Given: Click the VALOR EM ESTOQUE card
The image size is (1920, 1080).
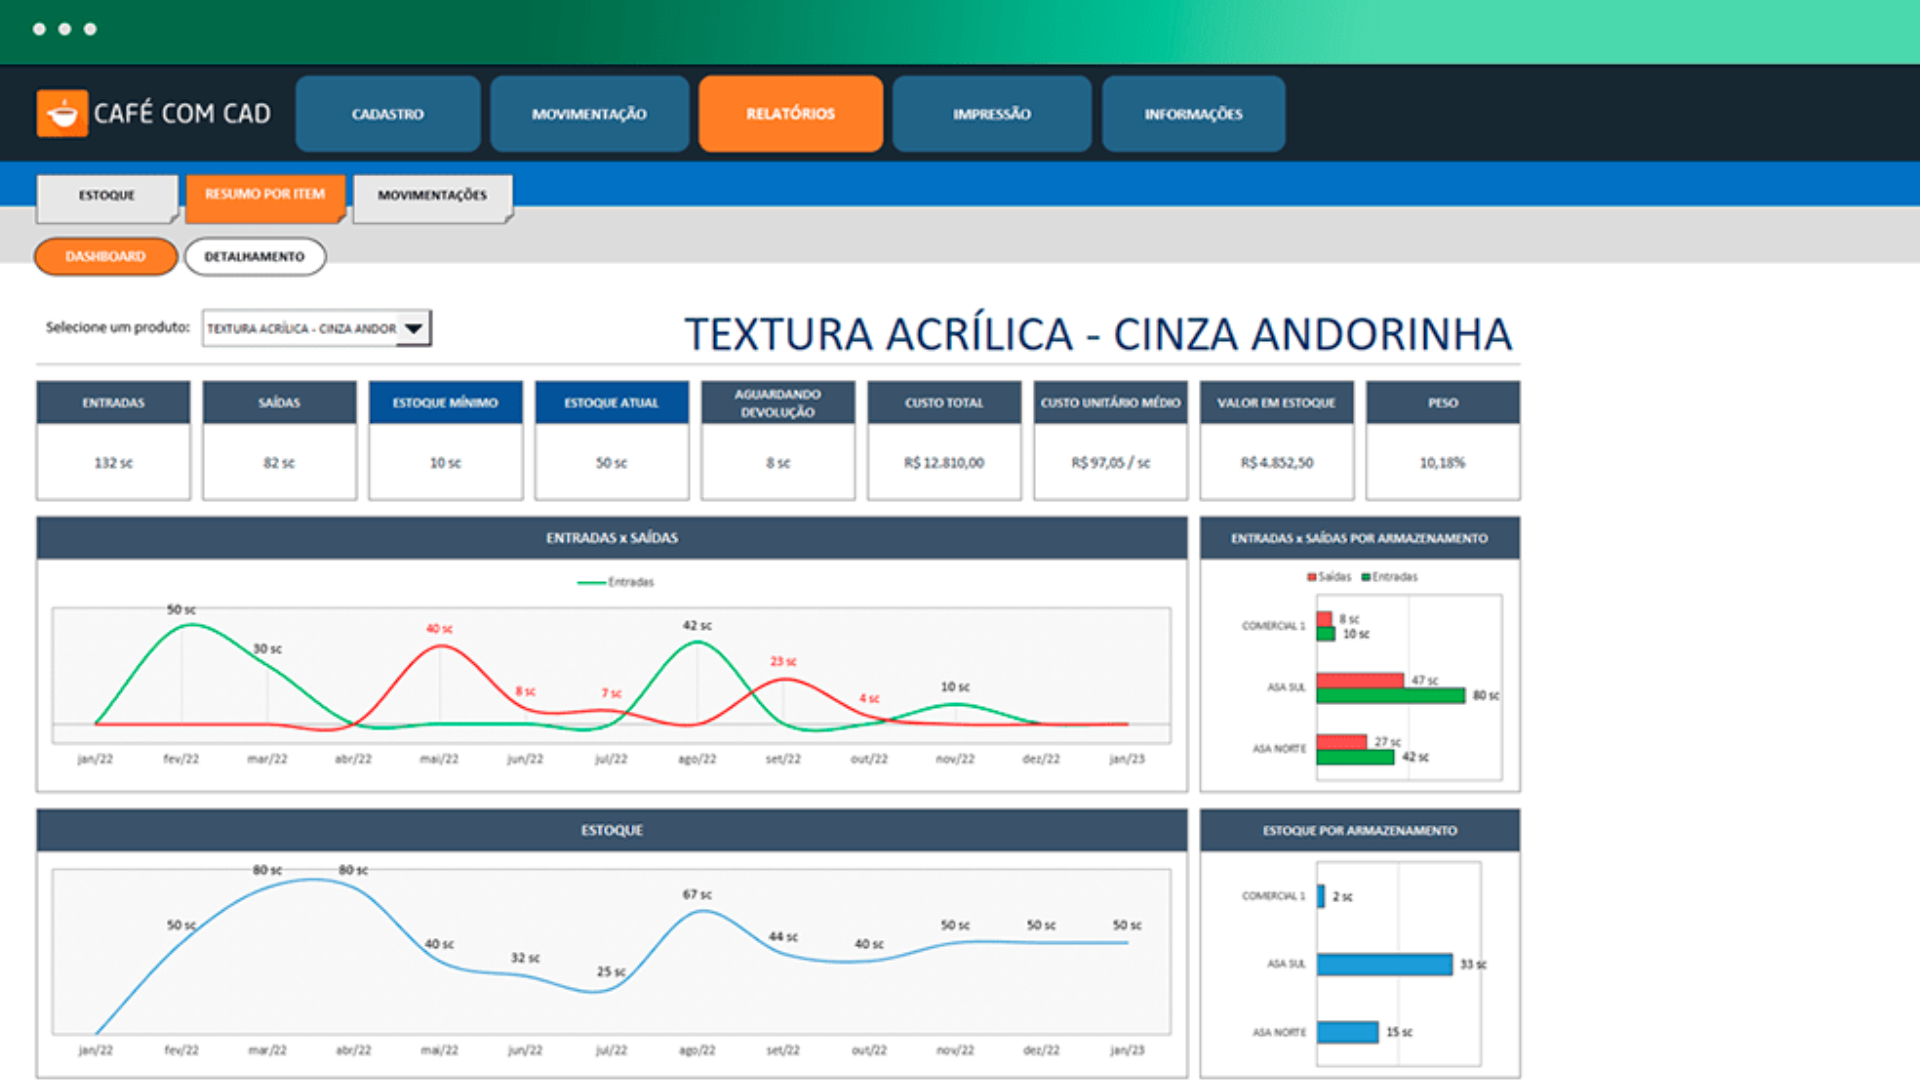Looking at the screenshot, I should pos(1276,440).
